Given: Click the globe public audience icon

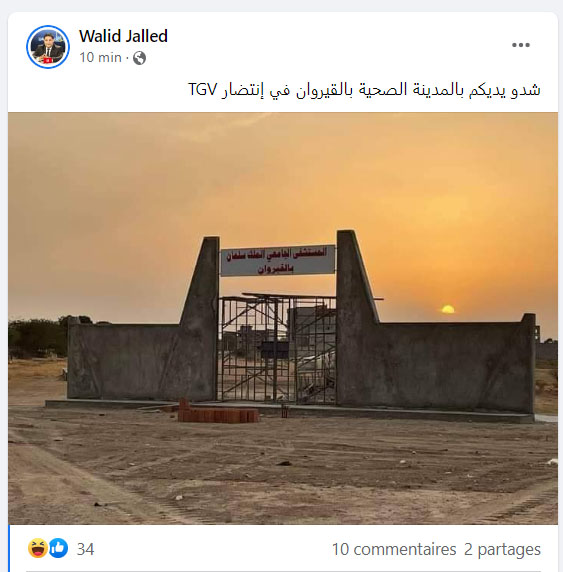Looking at the screenshot, I should click(x=139, y=58).
